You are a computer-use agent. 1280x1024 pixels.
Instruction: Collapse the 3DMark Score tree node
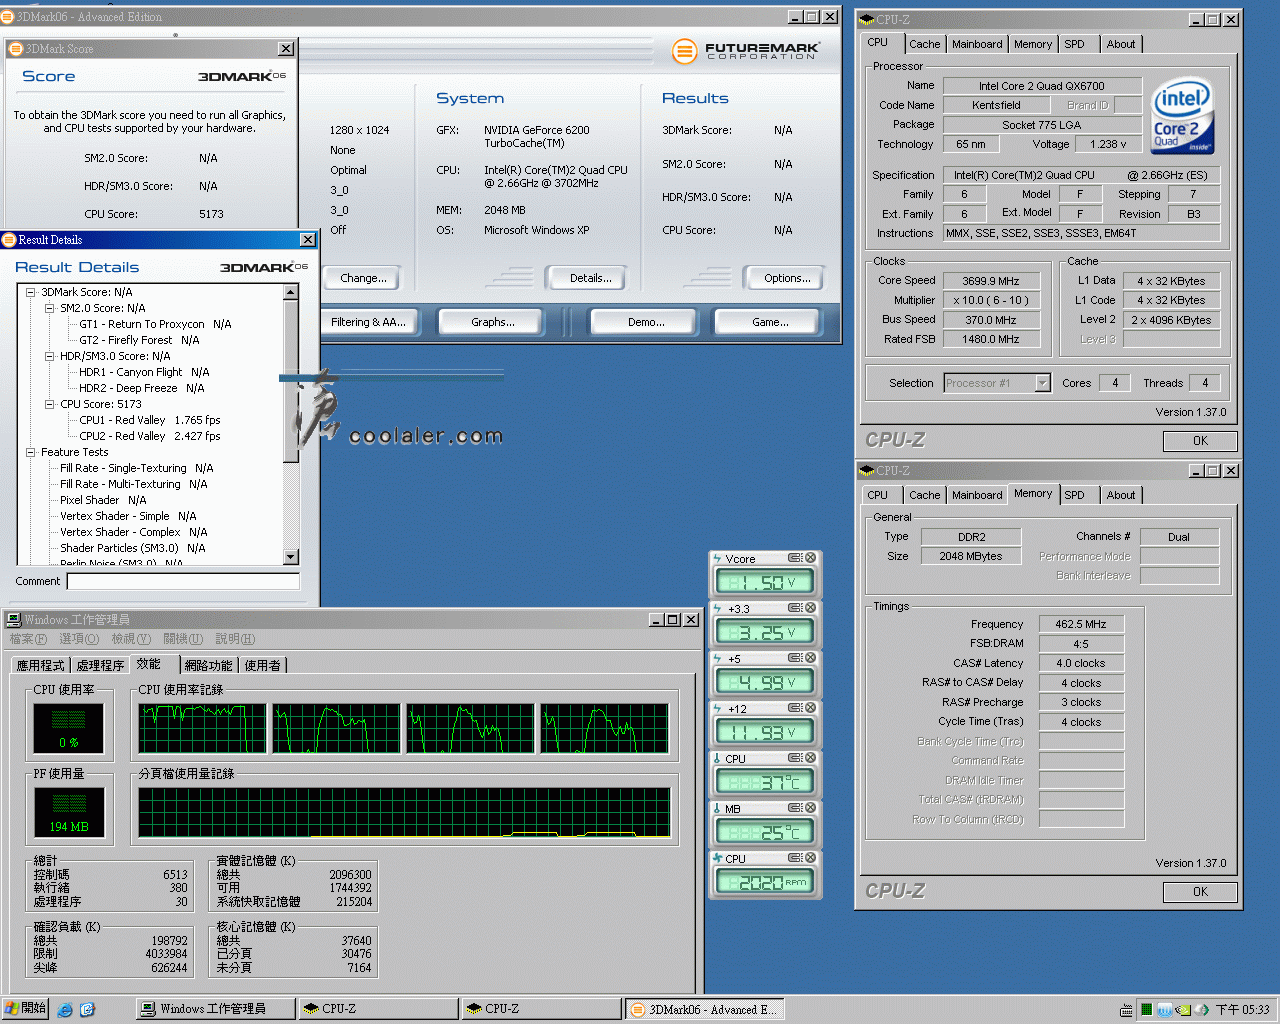[x=31, y=292]
